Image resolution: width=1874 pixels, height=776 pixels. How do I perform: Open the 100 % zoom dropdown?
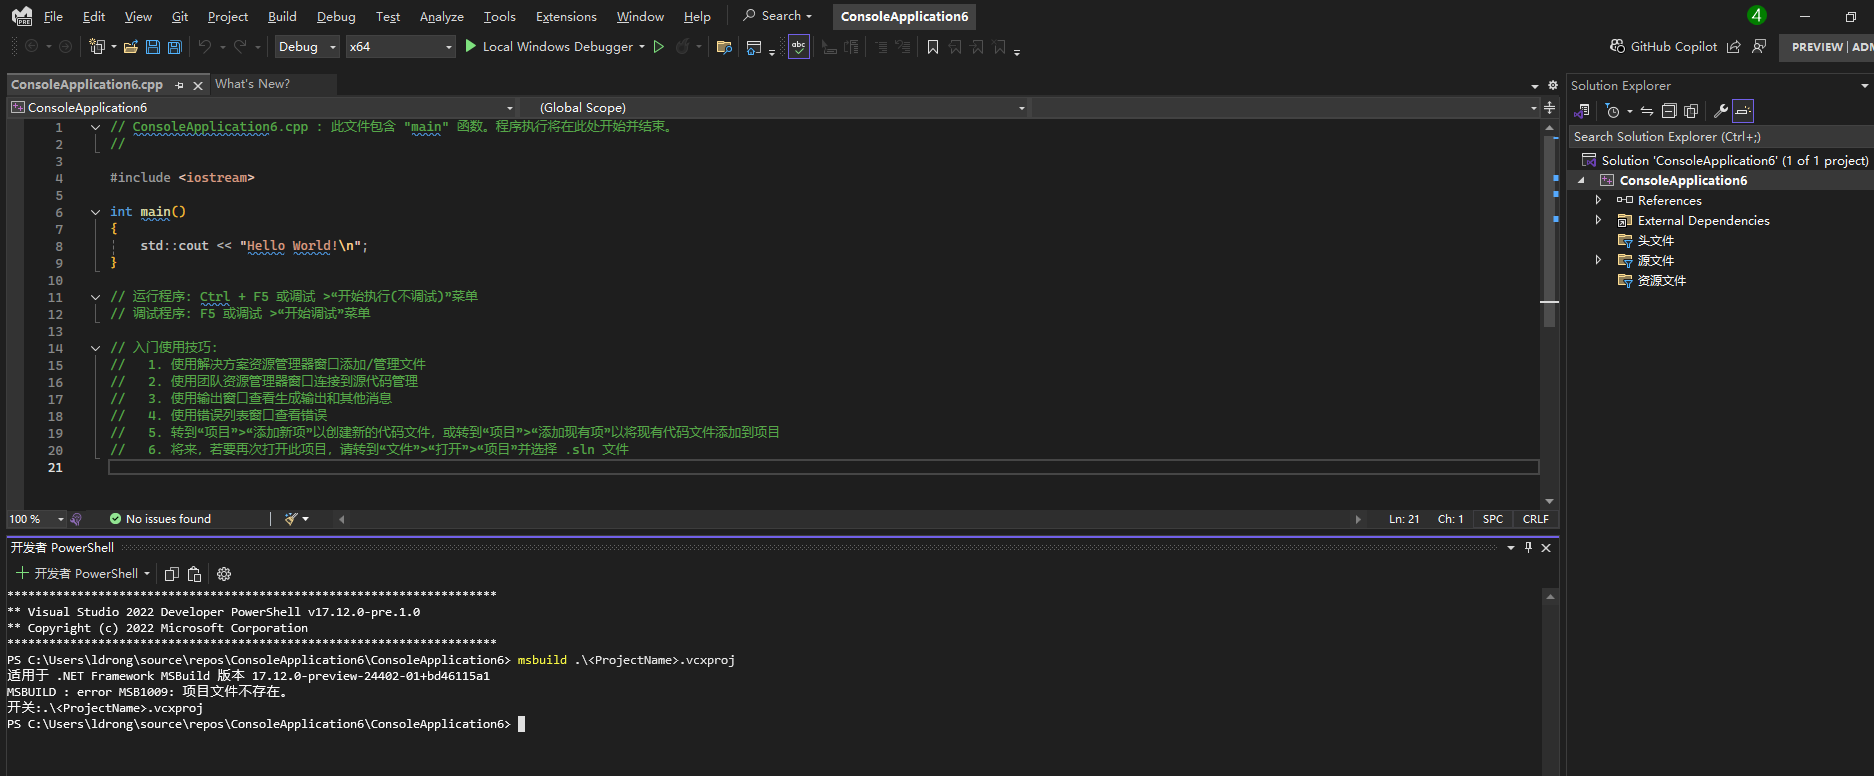36,519
